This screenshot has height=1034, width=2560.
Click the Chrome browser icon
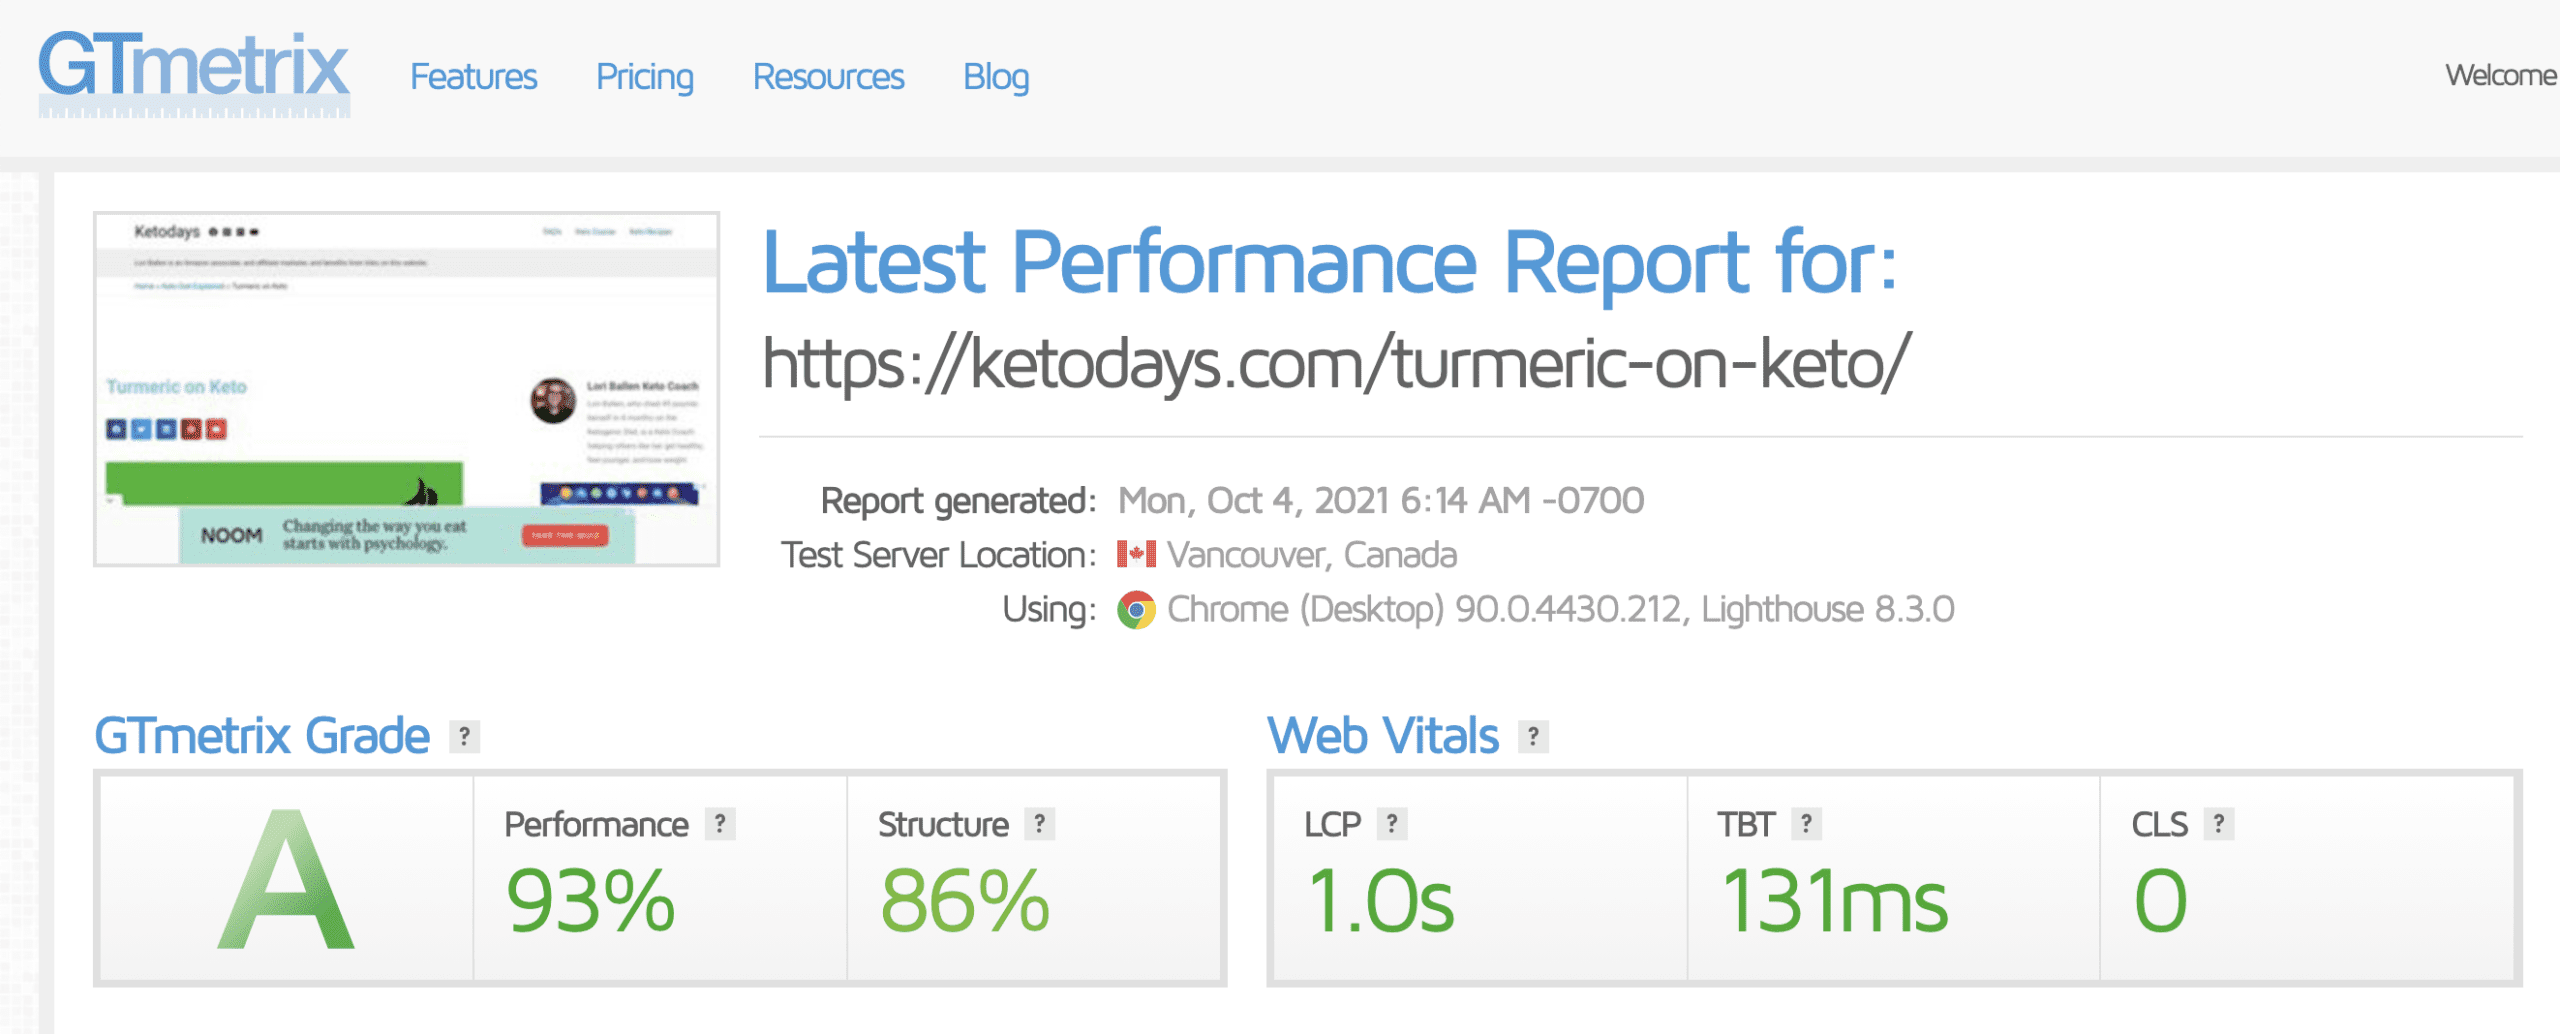pyautogui.click(x=1136, y=609)
